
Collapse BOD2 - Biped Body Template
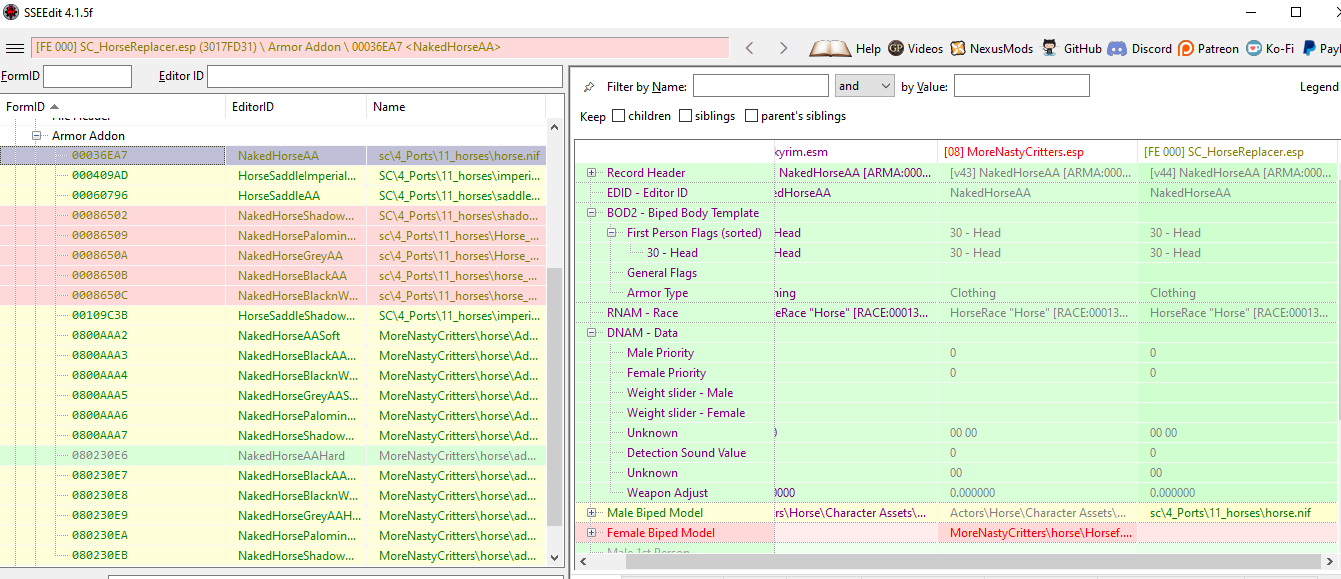(592, 213)
